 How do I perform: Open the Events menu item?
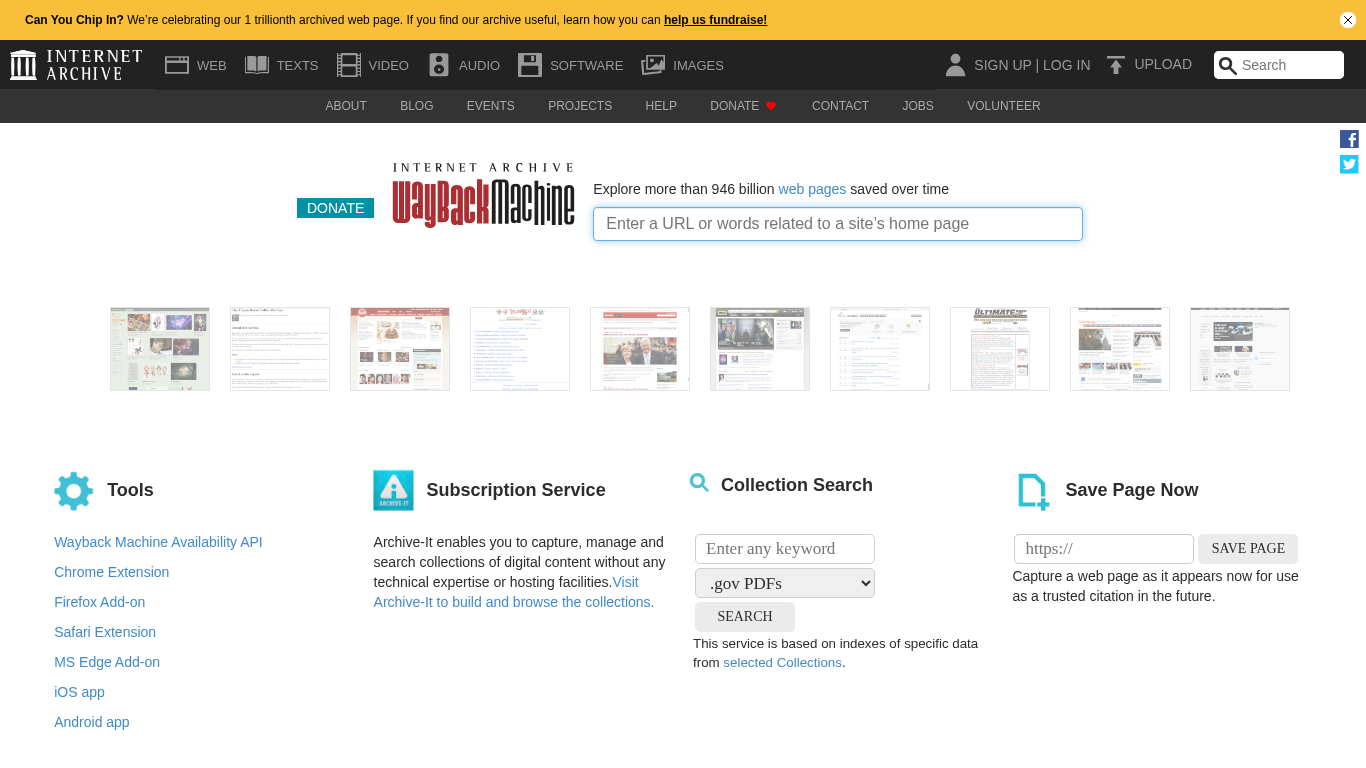[x=491, y=106]
